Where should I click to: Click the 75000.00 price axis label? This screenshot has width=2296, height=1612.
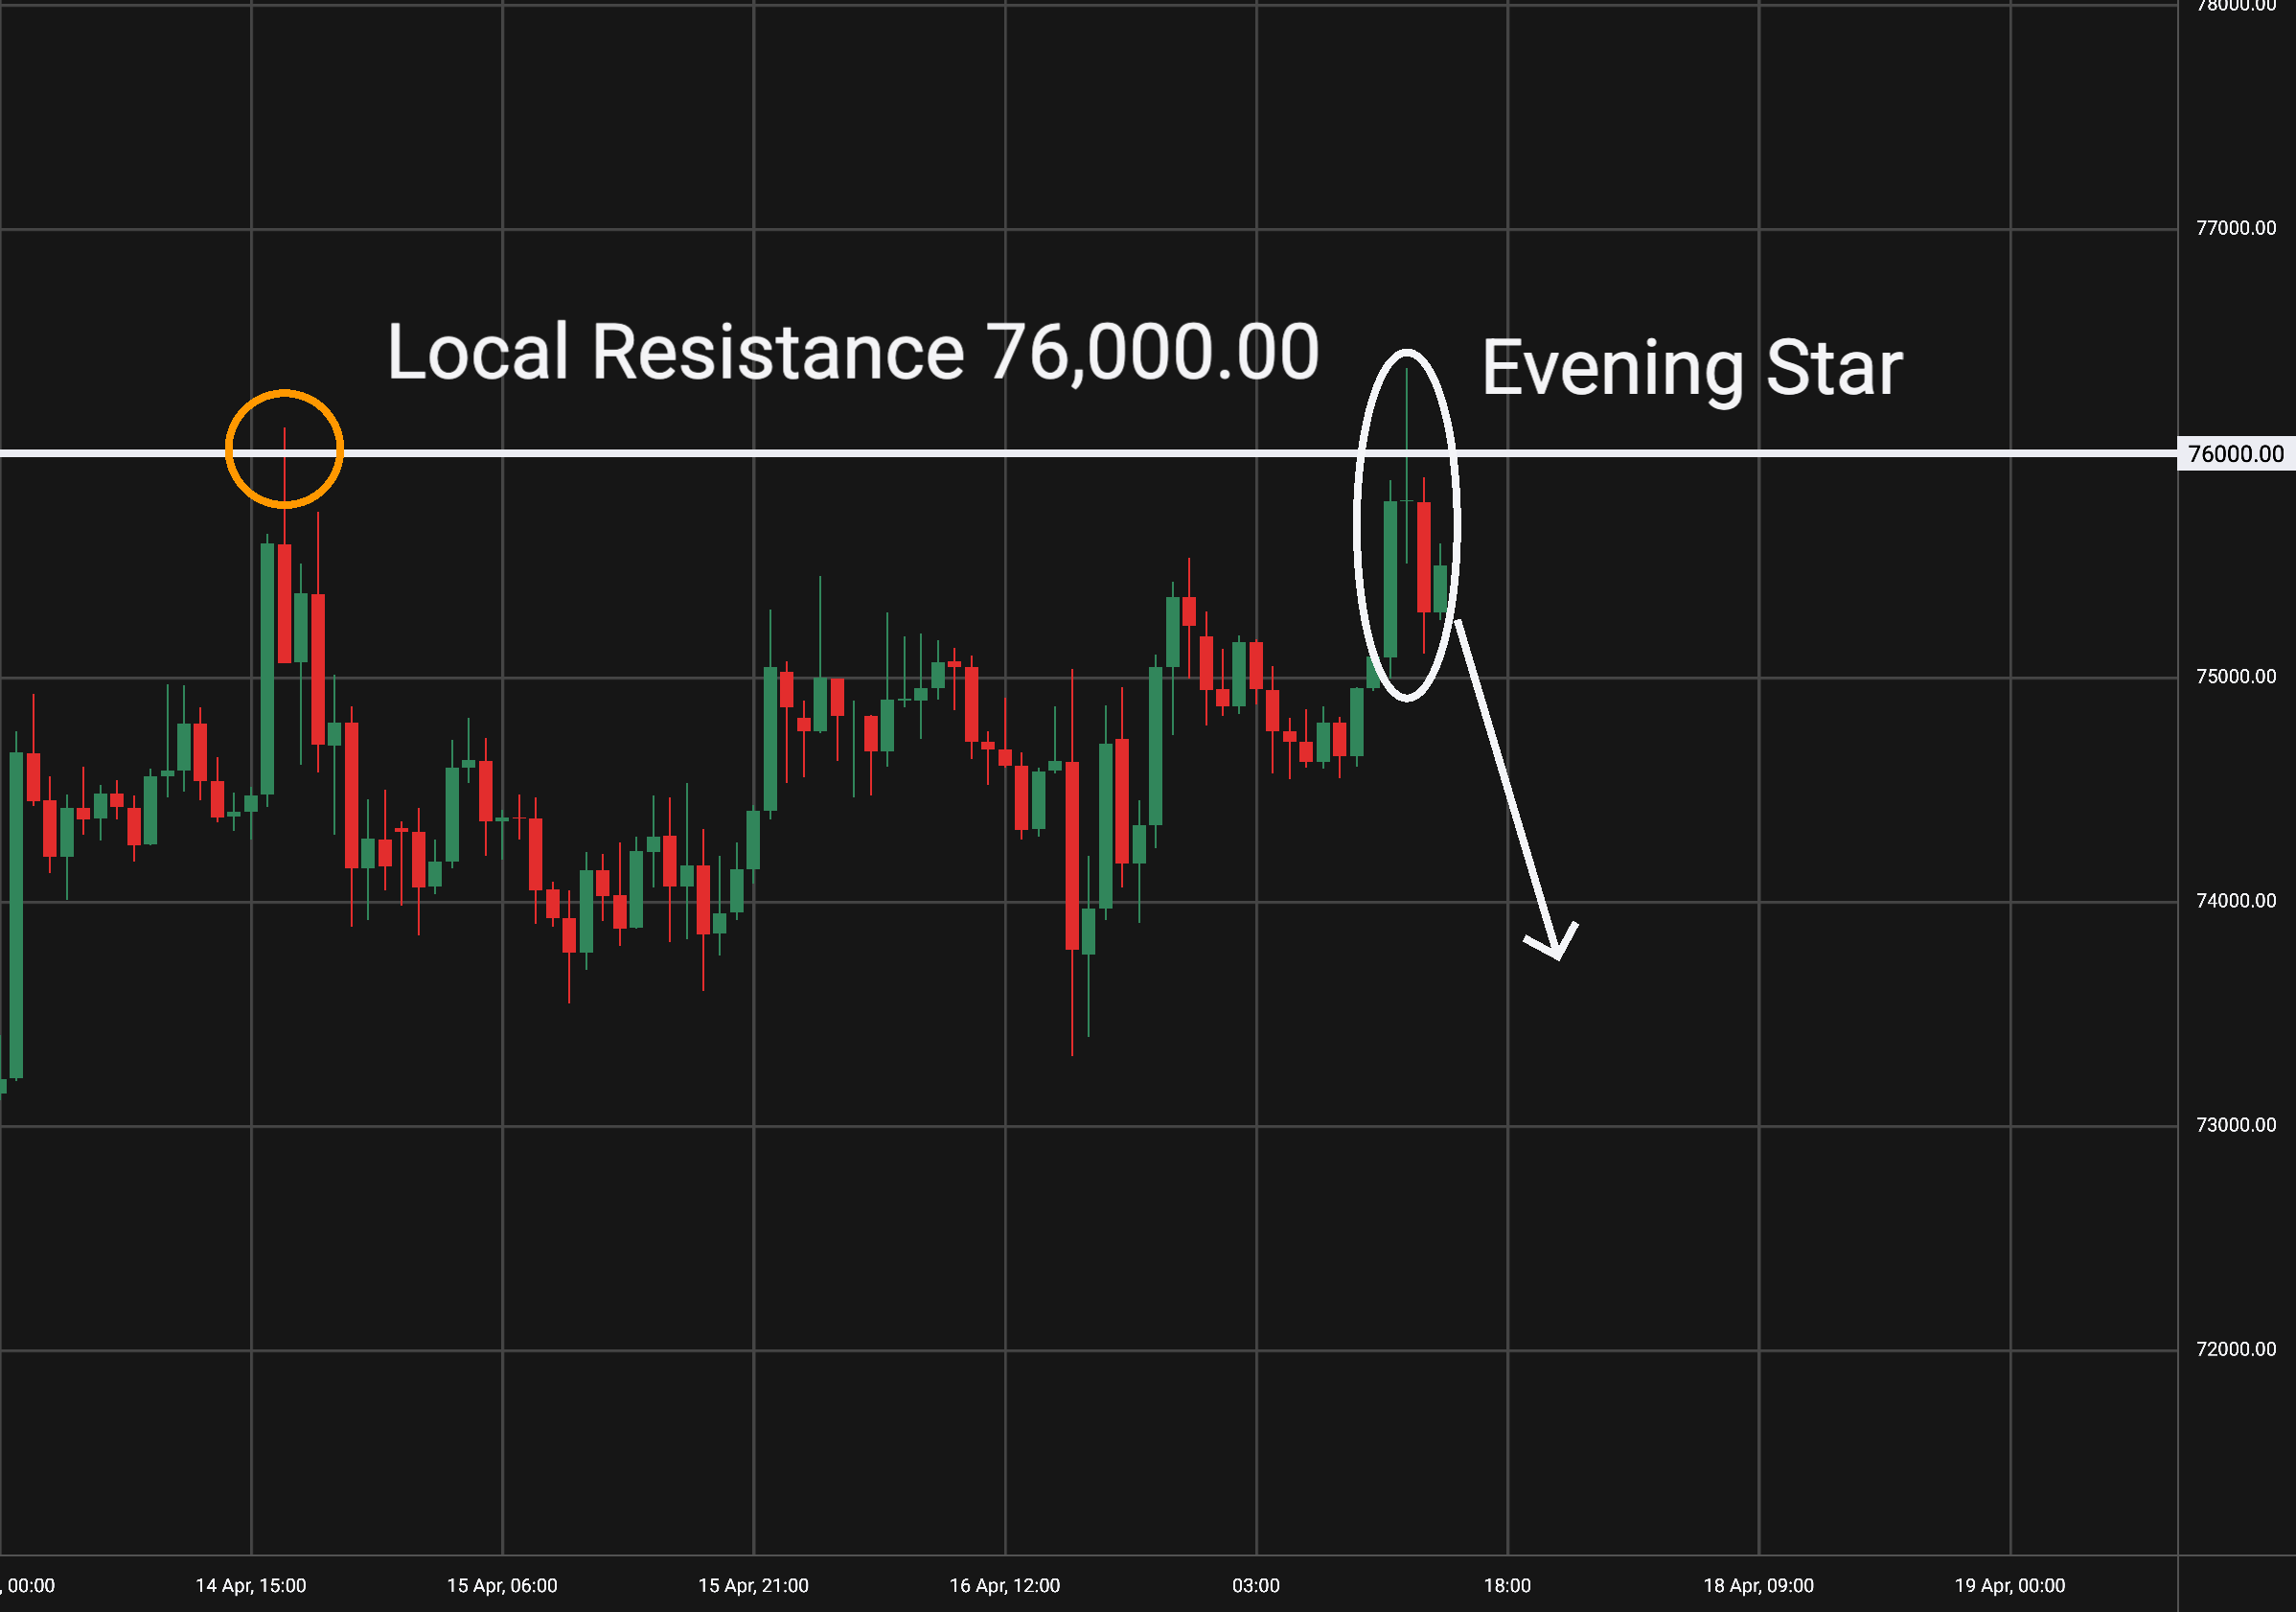tap(2235, 677)
